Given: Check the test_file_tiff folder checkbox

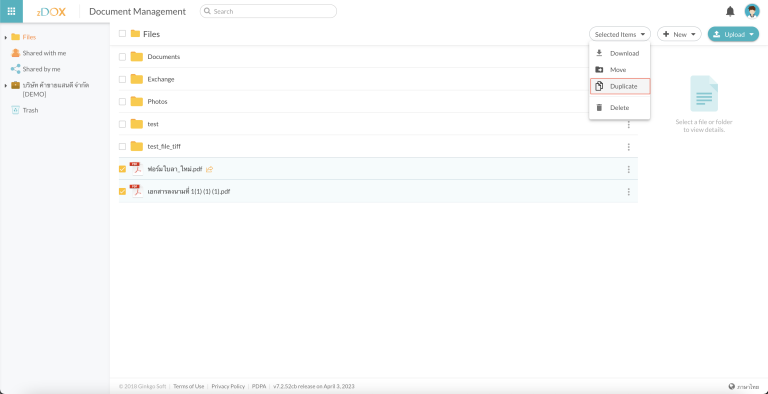Looking at the screenshot, I should (x=122, y=147).
